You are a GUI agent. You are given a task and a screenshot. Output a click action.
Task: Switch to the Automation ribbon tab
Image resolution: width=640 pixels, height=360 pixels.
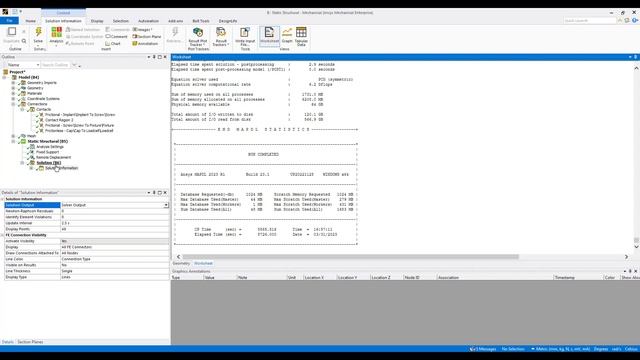point(148,21)
